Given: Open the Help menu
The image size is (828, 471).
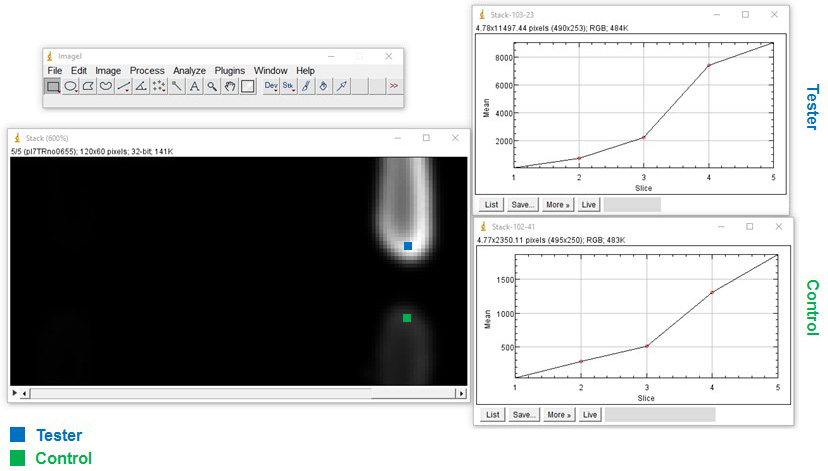Looking at the screenshot, I should pyautogui.click(x=305, y=70).
